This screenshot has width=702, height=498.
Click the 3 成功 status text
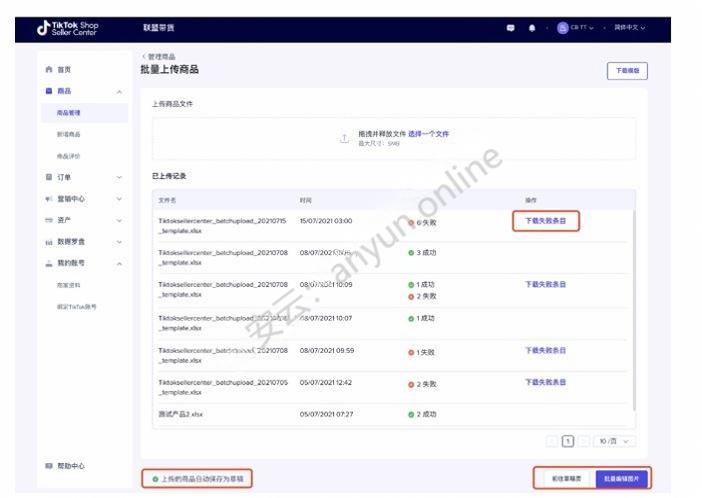pos(422,253)
